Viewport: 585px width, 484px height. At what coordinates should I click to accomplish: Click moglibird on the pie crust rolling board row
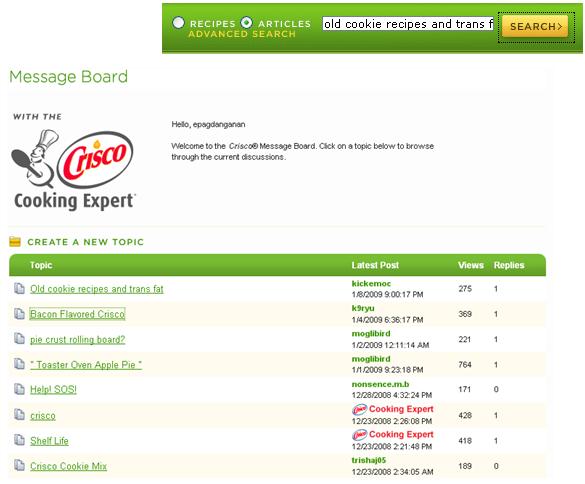371,334
